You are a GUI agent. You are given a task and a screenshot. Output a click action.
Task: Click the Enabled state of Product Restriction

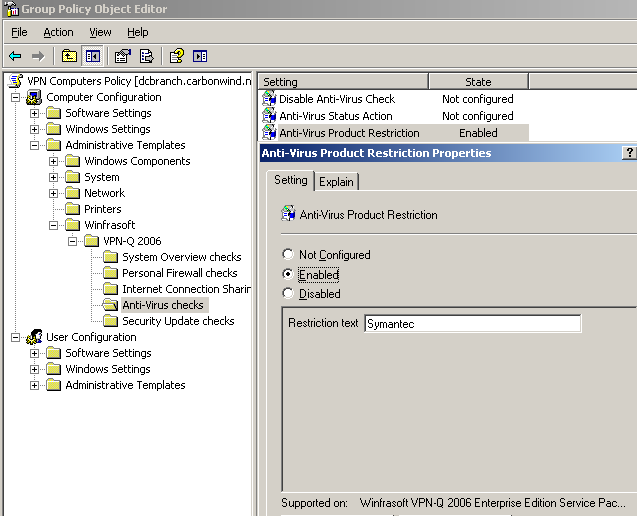tap(478, 133)
